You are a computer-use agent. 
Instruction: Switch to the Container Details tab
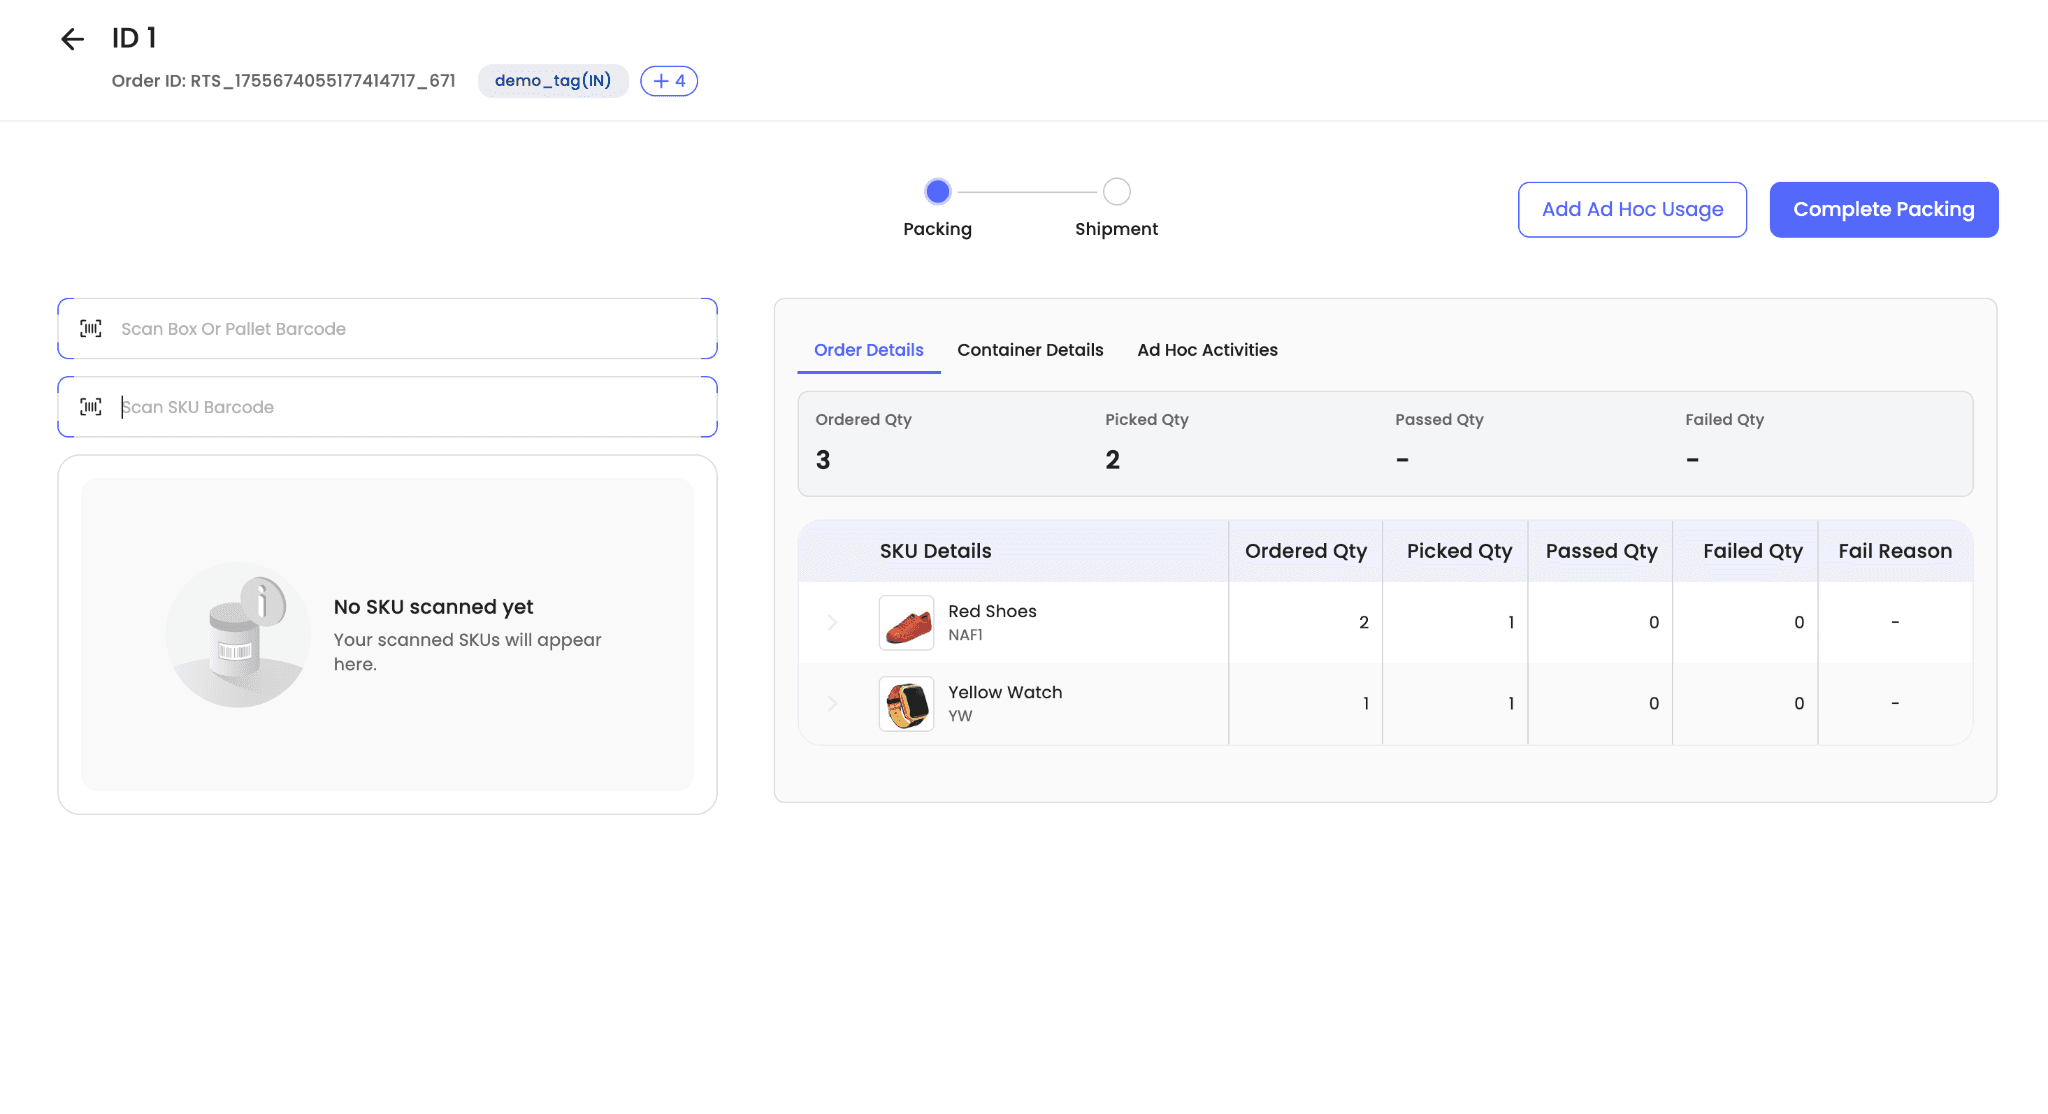click(1030, 350)
